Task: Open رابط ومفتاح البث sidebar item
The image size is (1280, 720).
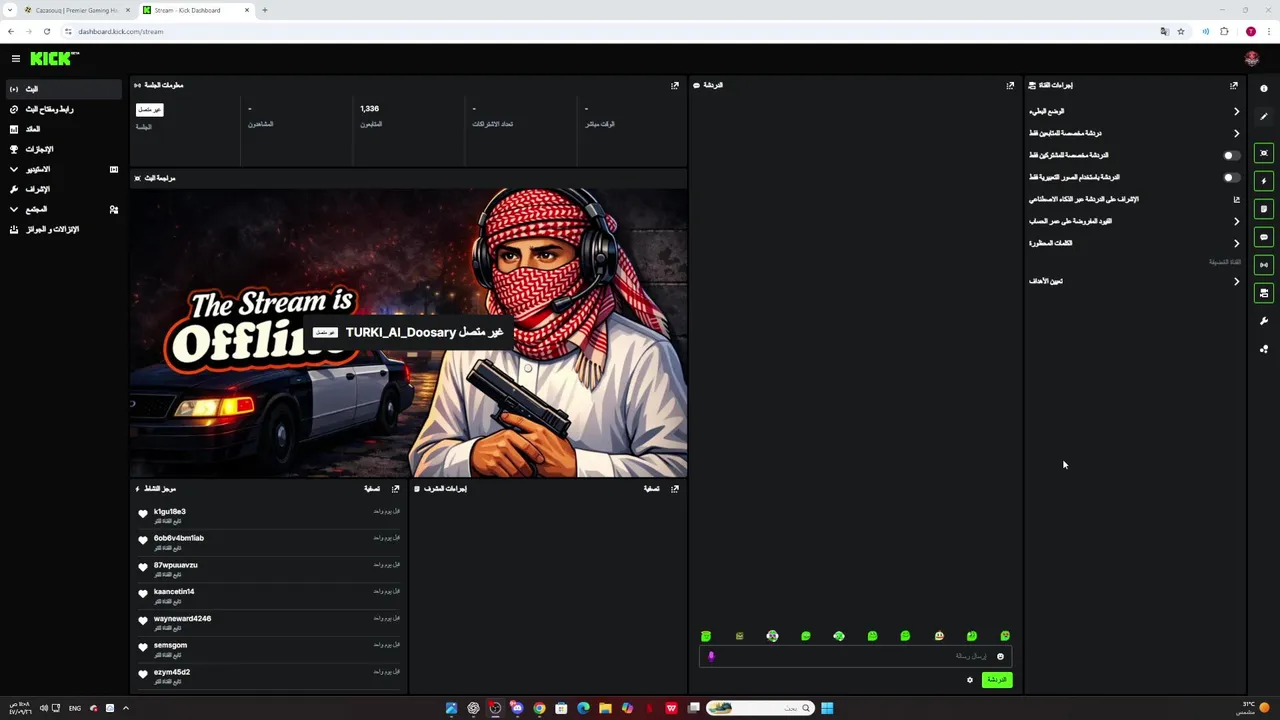Action: (63, 109)
